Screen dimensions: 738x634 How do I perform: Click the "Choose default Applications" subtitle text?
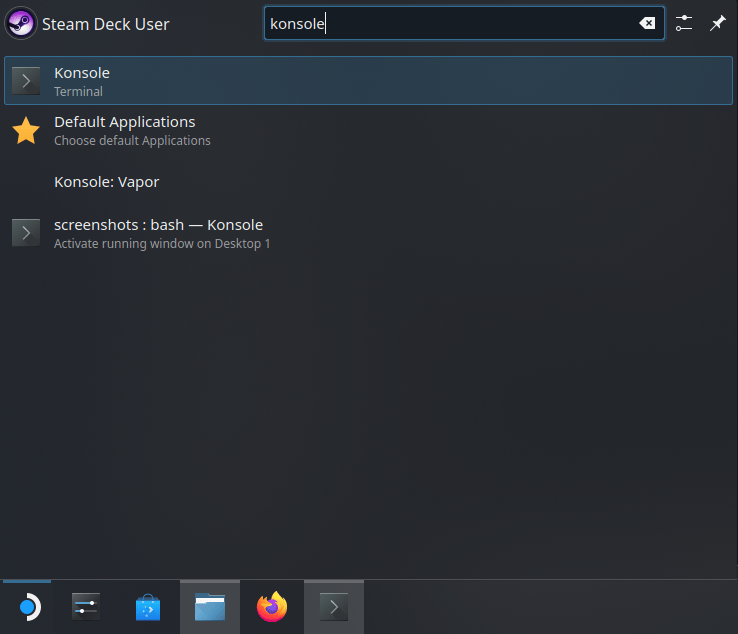point(132,141)
